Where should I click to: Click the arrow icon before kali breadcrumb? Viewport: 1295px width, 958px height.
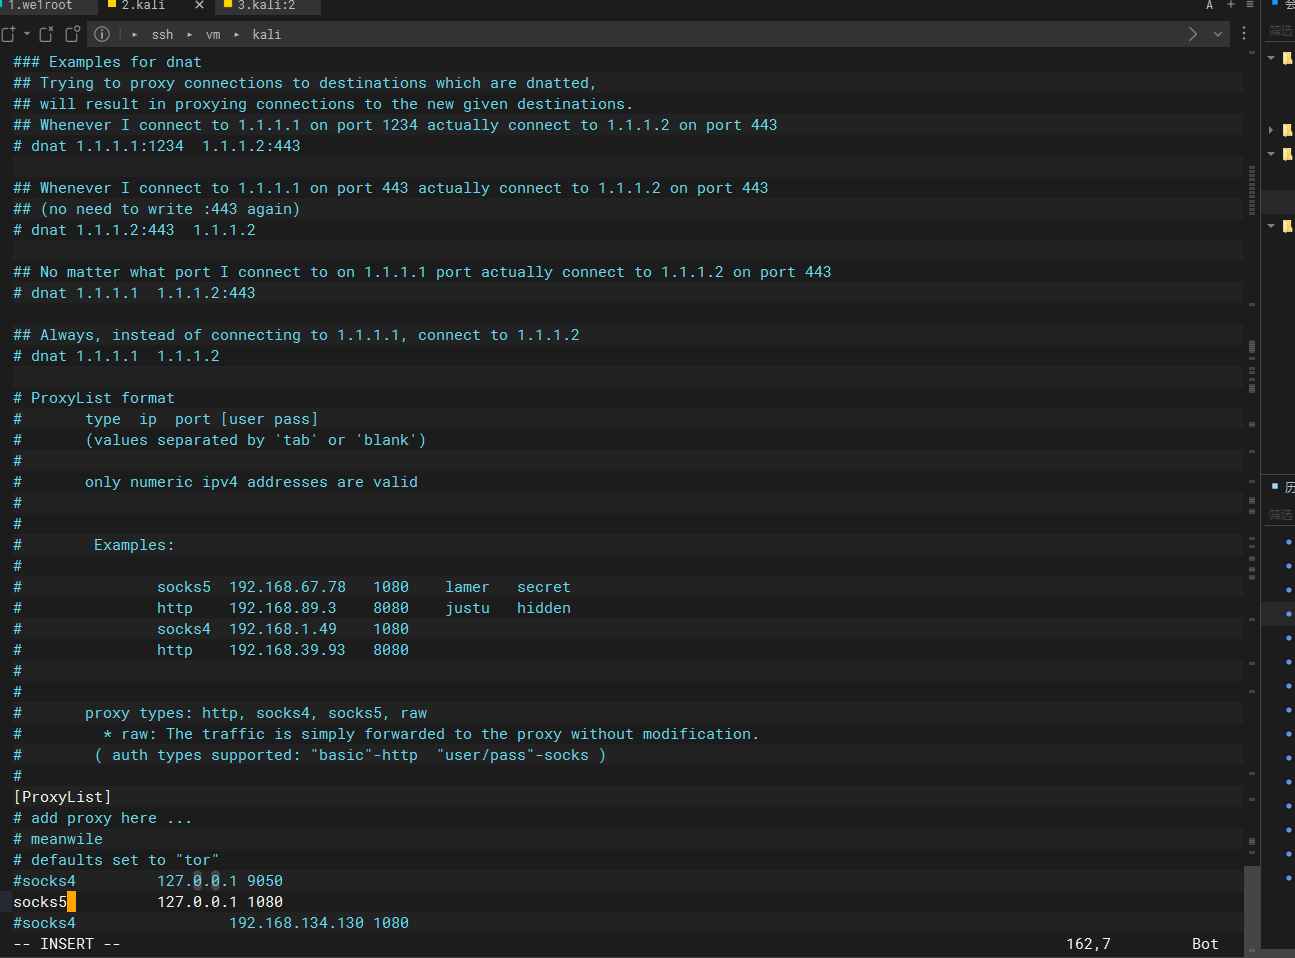237,34
